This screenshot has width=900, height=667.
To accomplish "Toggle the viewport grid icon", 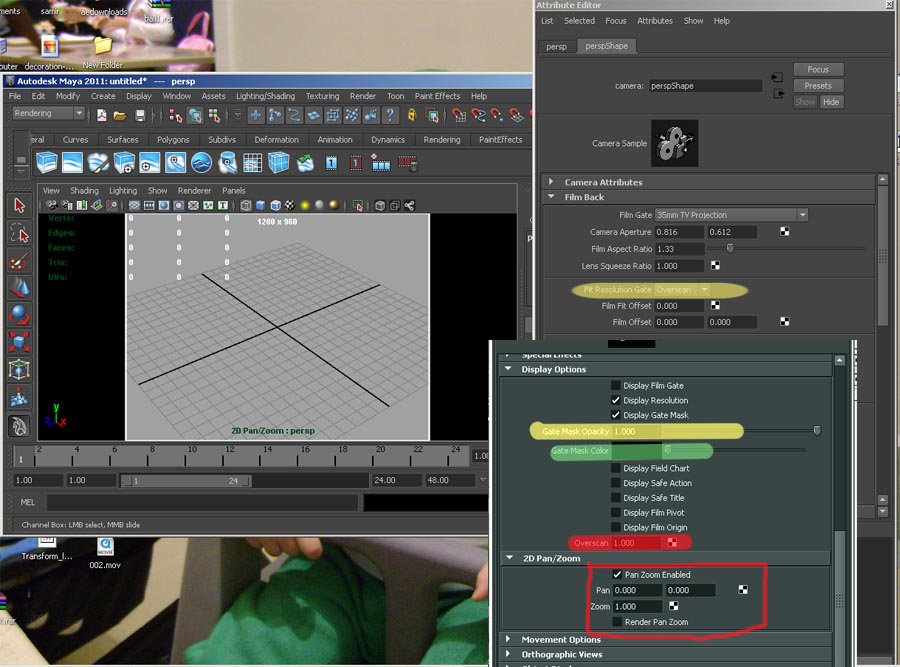I will [x=134, y=205].
